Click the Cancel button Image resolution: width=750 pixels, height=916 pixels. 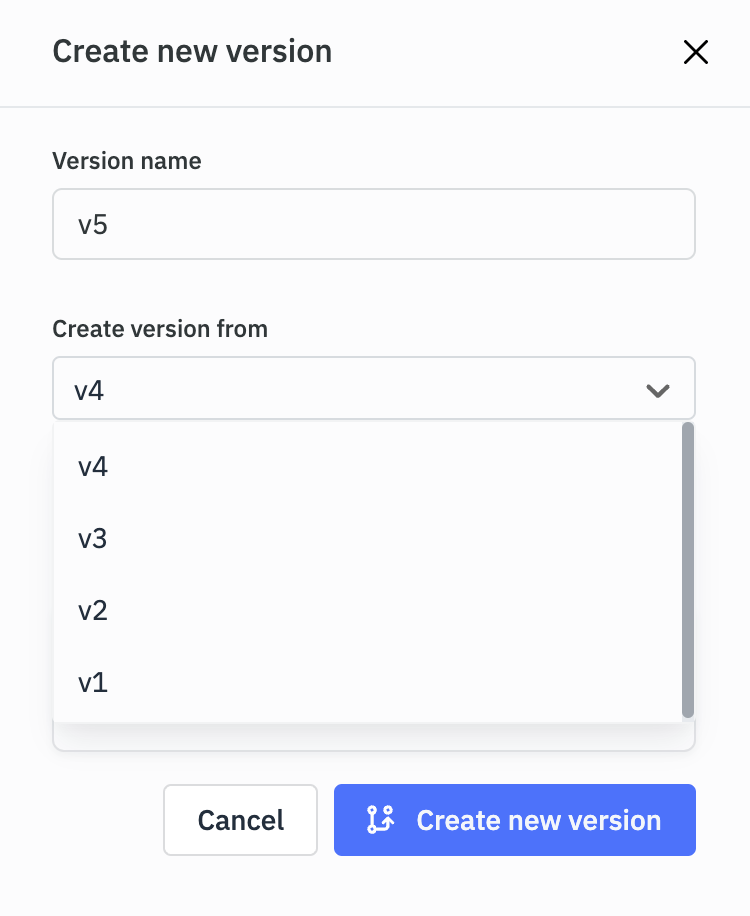pos(240,820)
